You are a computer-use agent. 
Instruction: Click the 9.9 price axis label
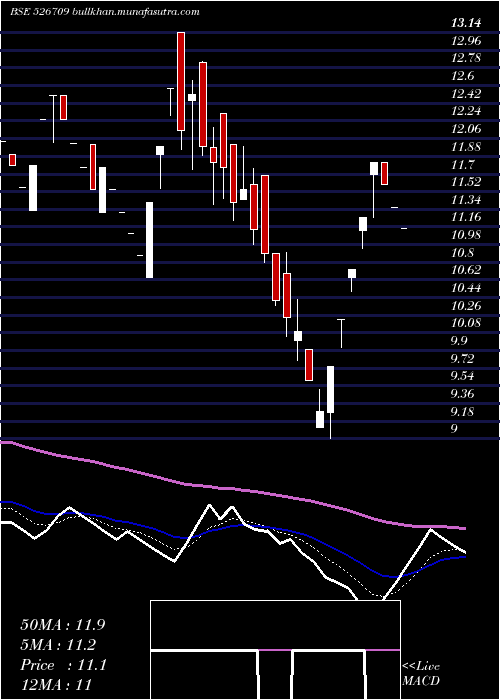[x=459, y=342]
